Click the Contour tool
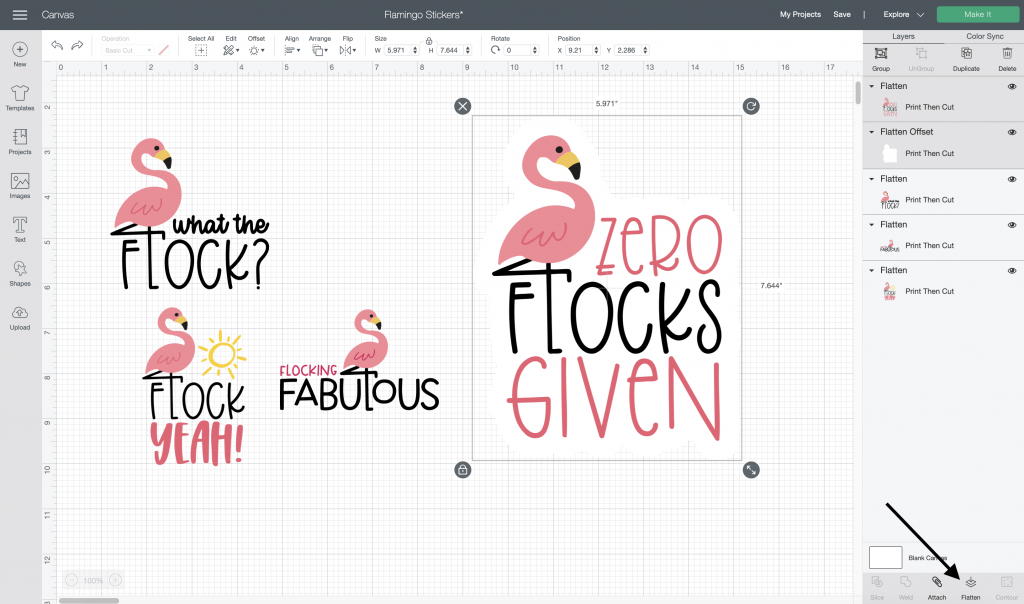The width and height of the screenshot is (1024, 604). click(1006, 587)
